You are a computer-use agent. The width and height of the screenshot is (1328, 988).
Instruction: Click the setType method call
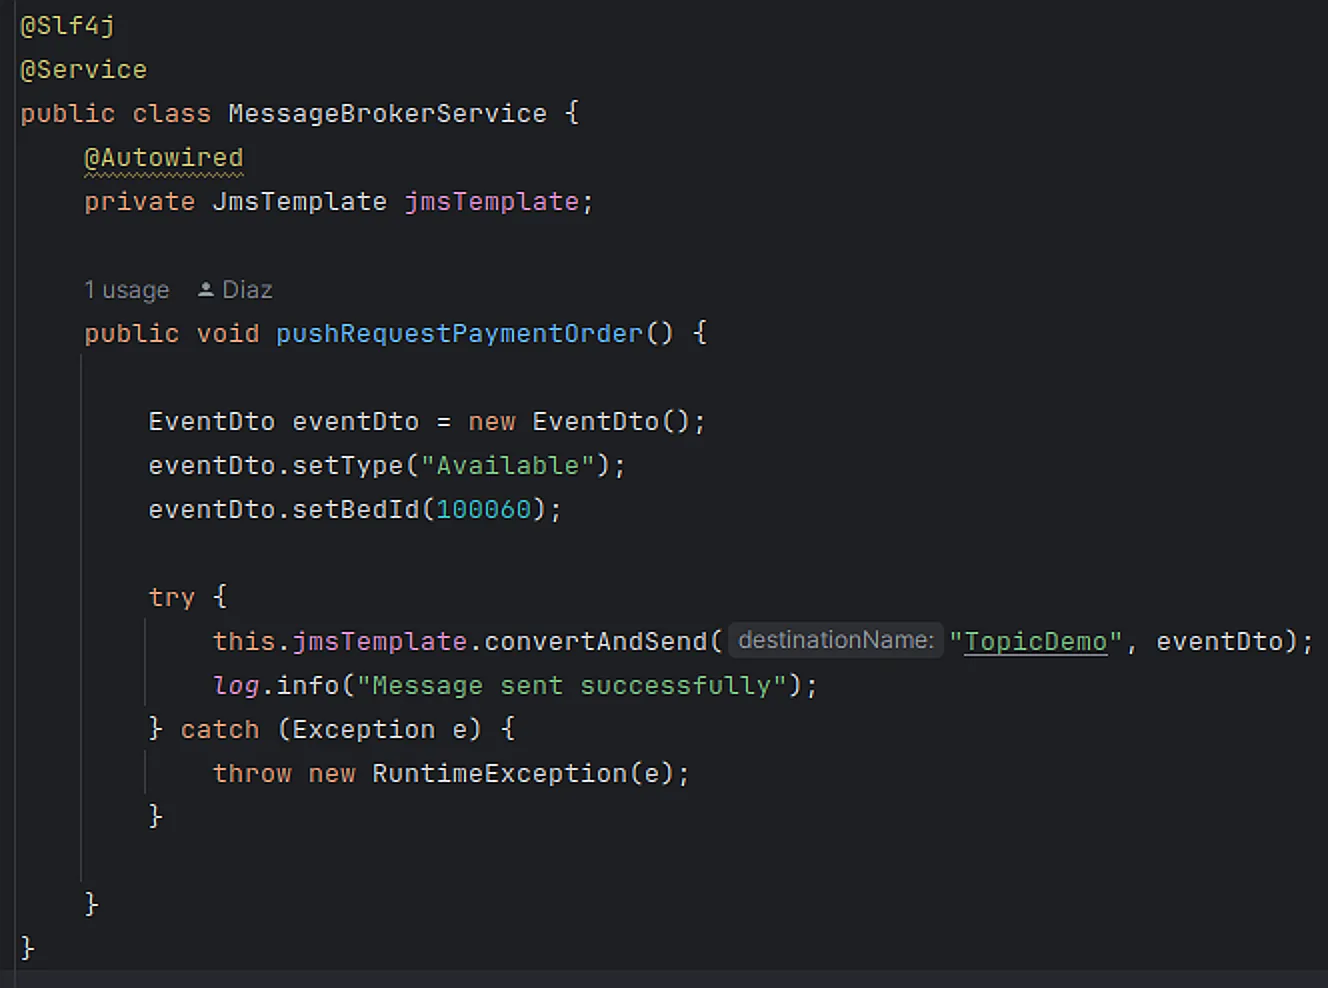(347, 466)
